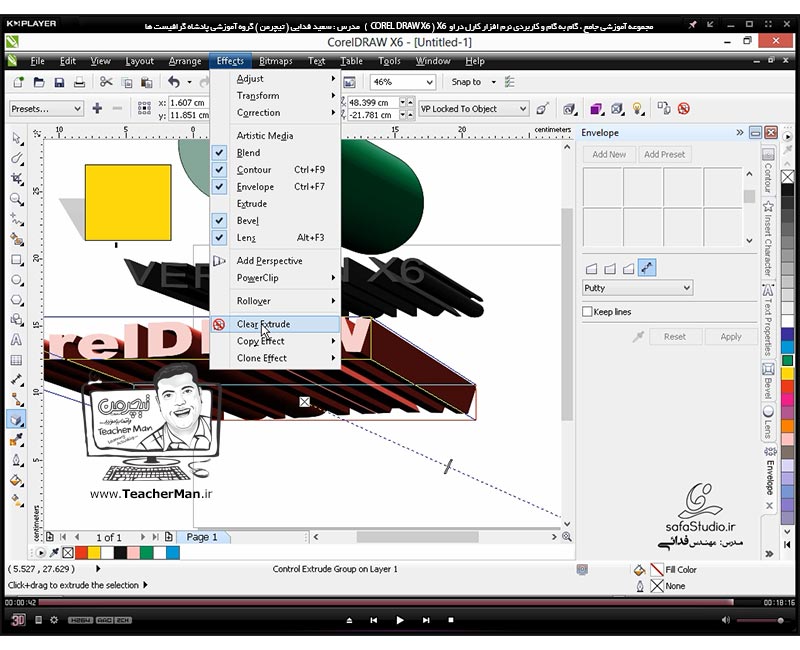Adjust the KMPlayer volume slider
Image resolution: width=800 pixels, height=650 pixels.
tap(761, 620)
